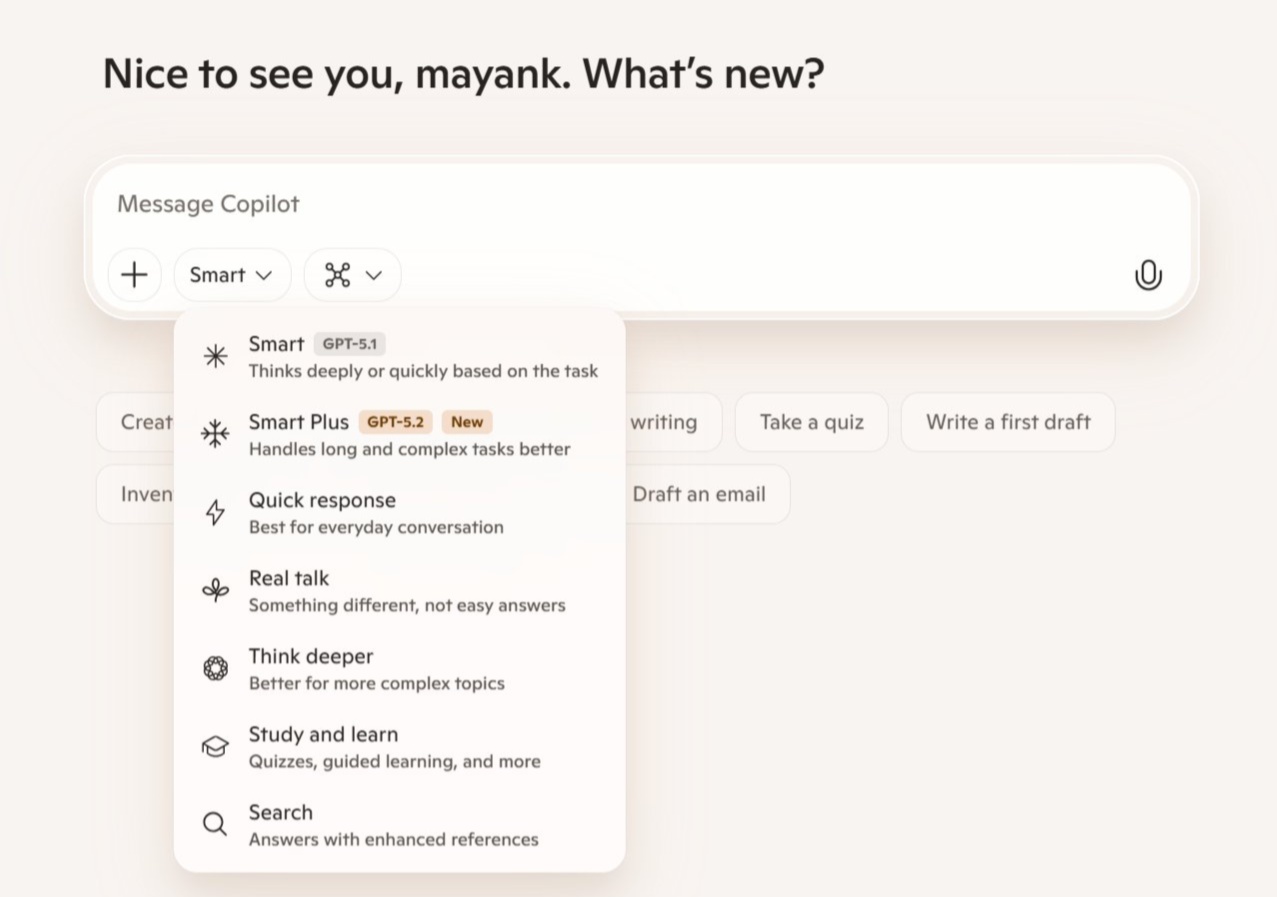Click the plus button to attach files
Screen dimensions: 1277x897
(134, 274)
